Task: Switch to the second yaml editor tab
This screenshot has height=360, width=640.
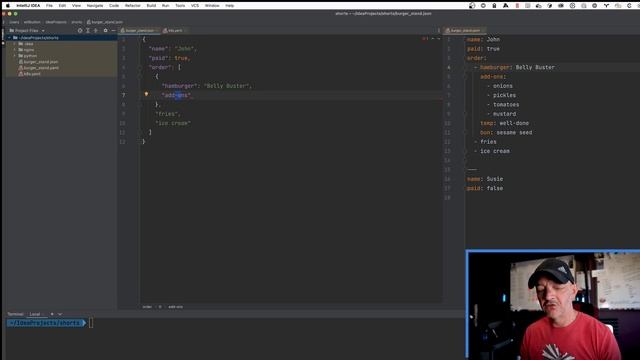Action: click(x=175, y=31)
